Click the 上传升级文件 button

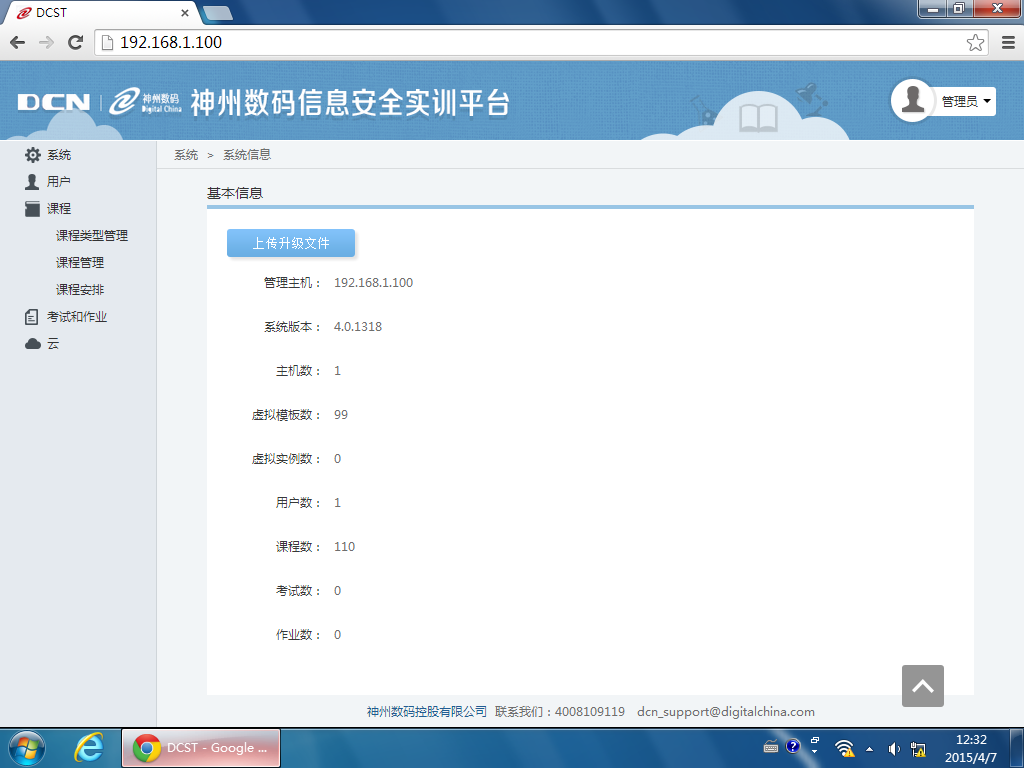pyautogui.click(x=291, y=243)
